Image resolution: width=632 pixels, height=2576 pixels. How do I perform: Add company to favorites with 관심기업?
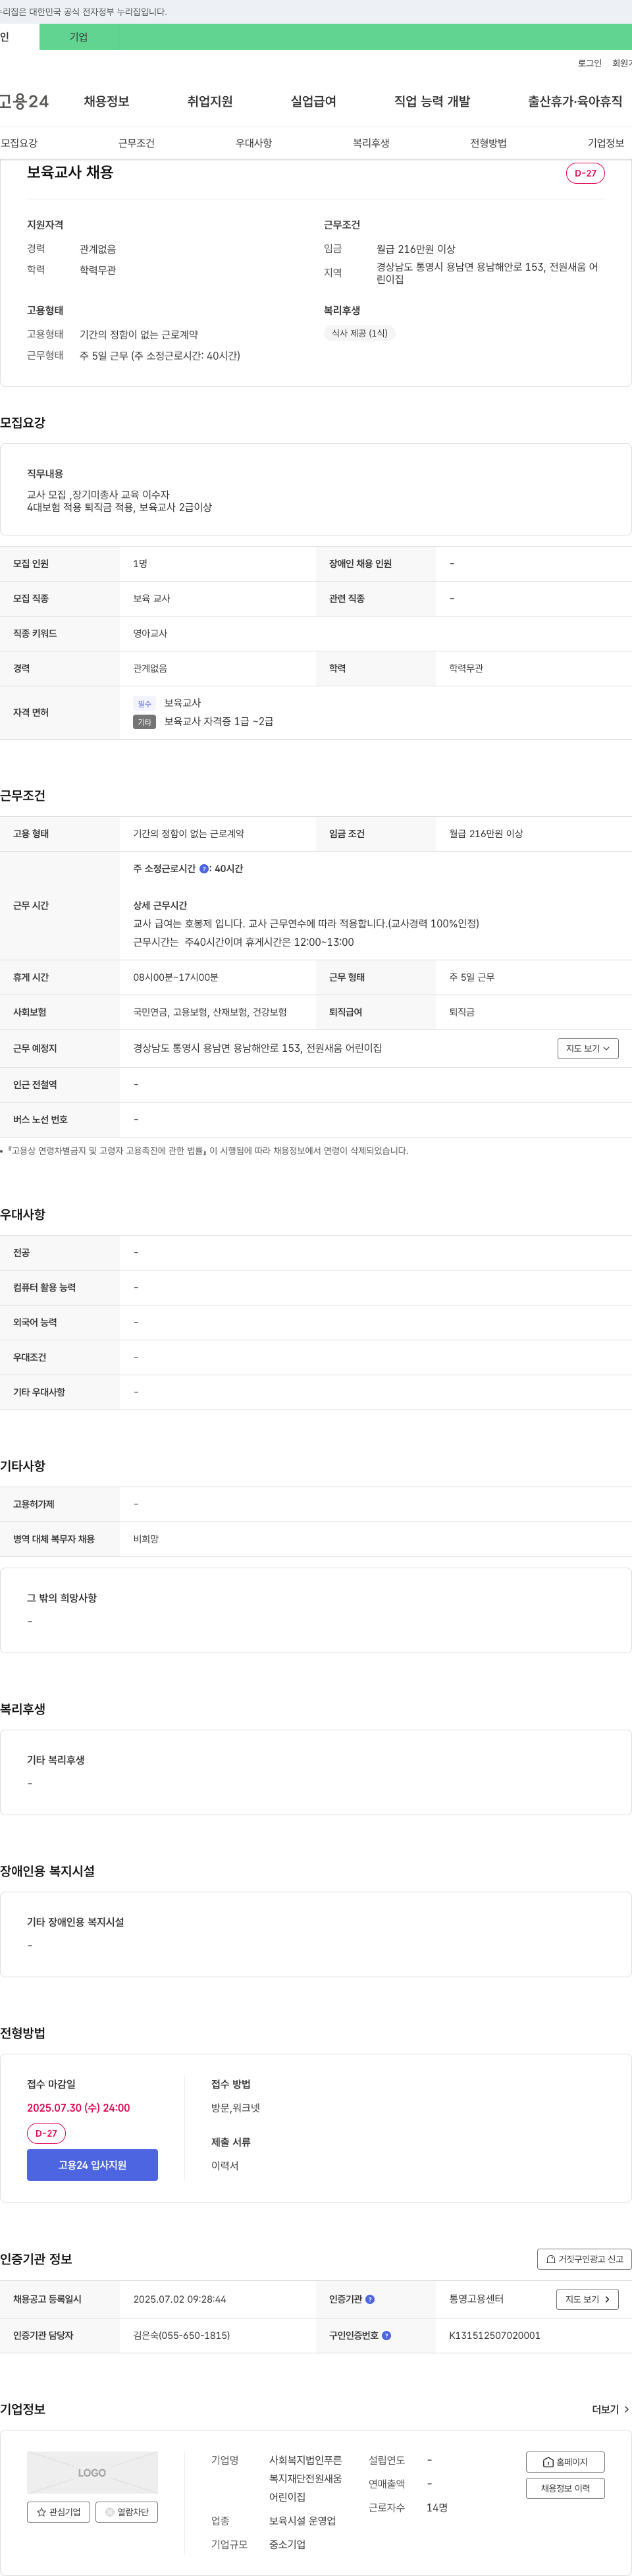(58, 2512)
